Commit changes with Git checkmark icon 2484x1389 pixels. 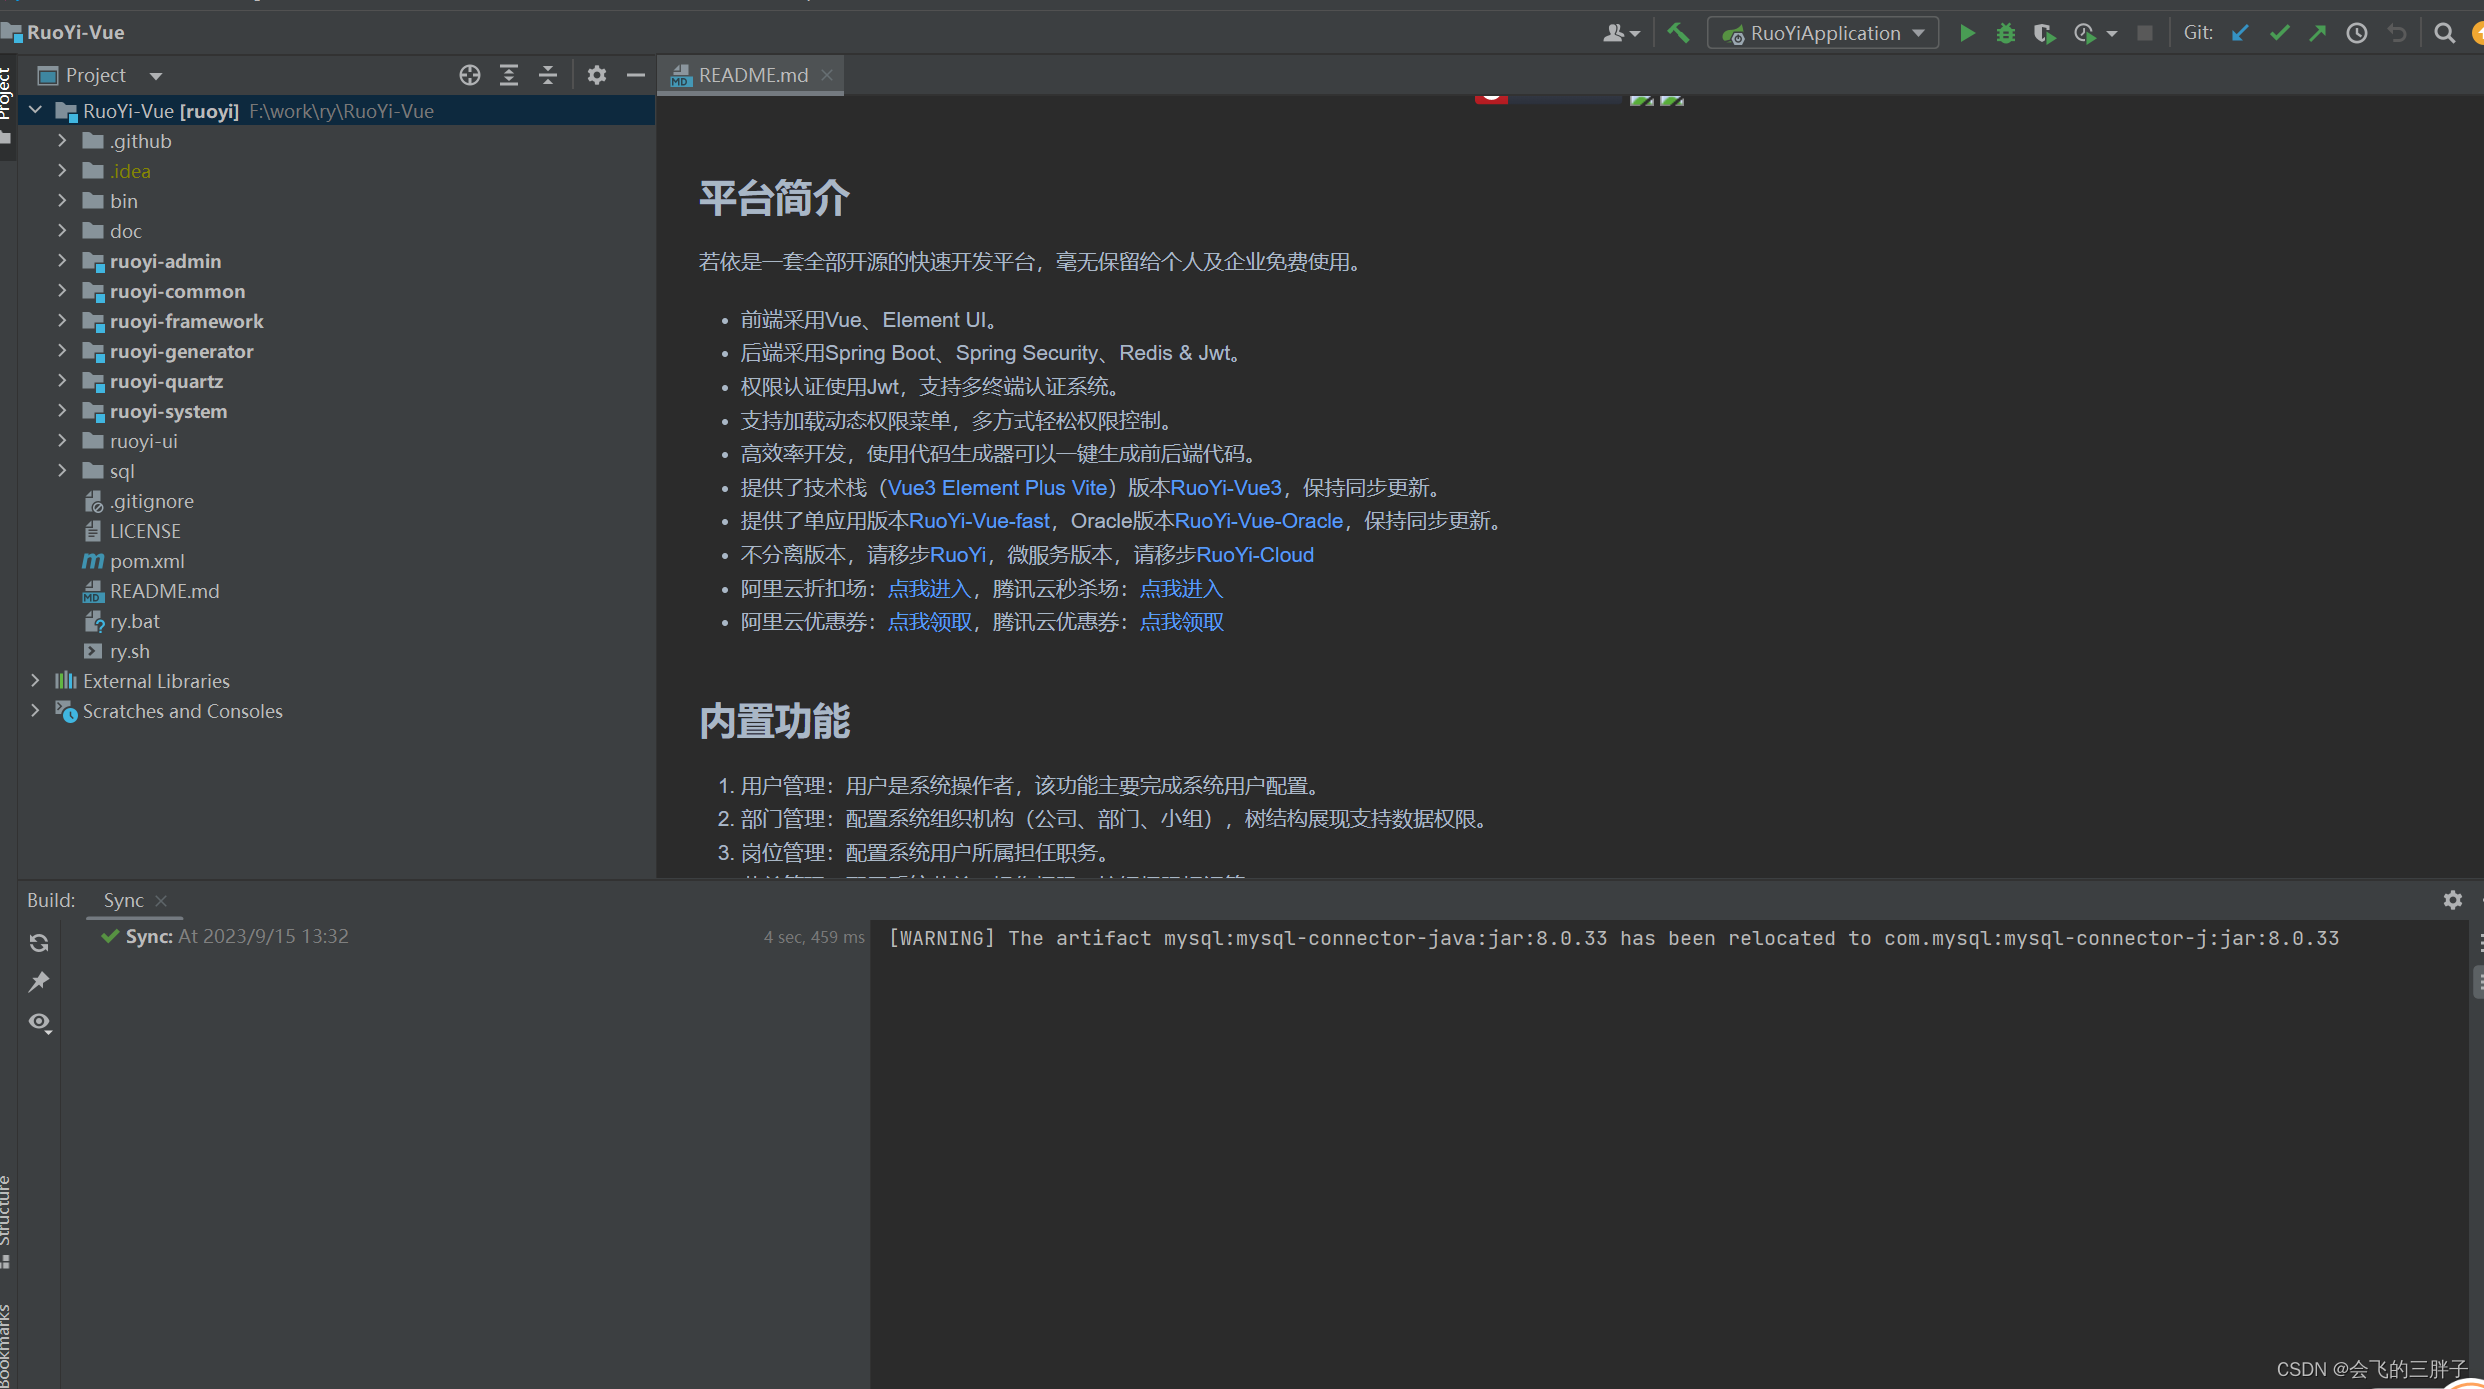pos(2279,33)
